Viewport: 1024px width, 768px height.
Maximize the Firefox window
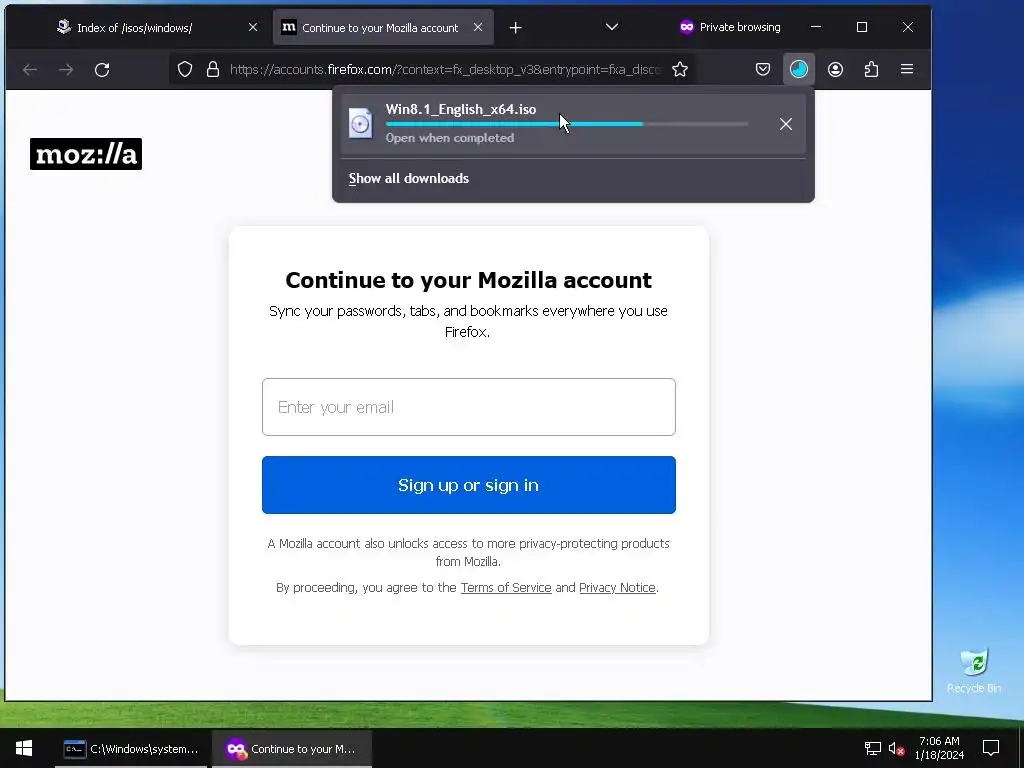(x=862, y=27)
